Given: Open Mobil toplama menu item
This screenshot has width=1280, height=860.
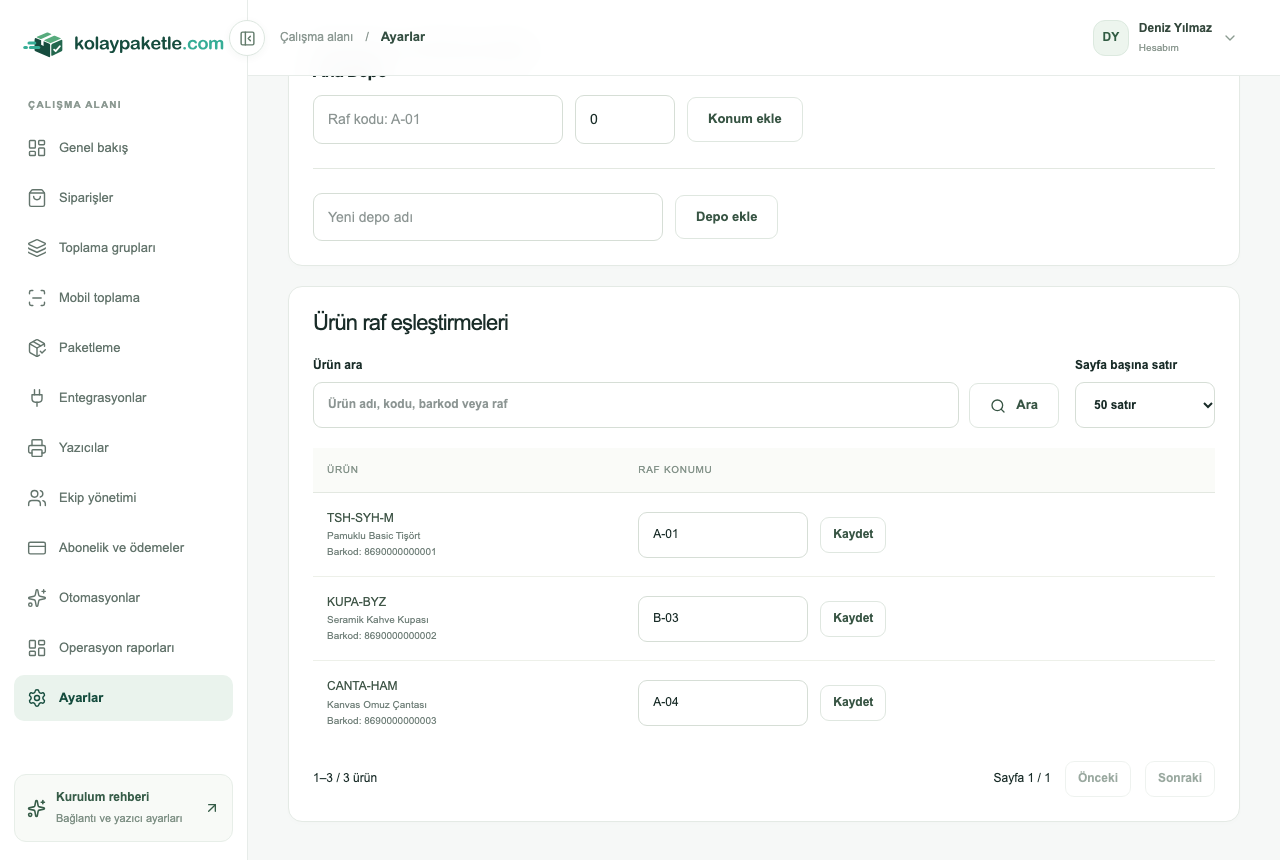Looking at the screenshot, I should tap(123, 298).
